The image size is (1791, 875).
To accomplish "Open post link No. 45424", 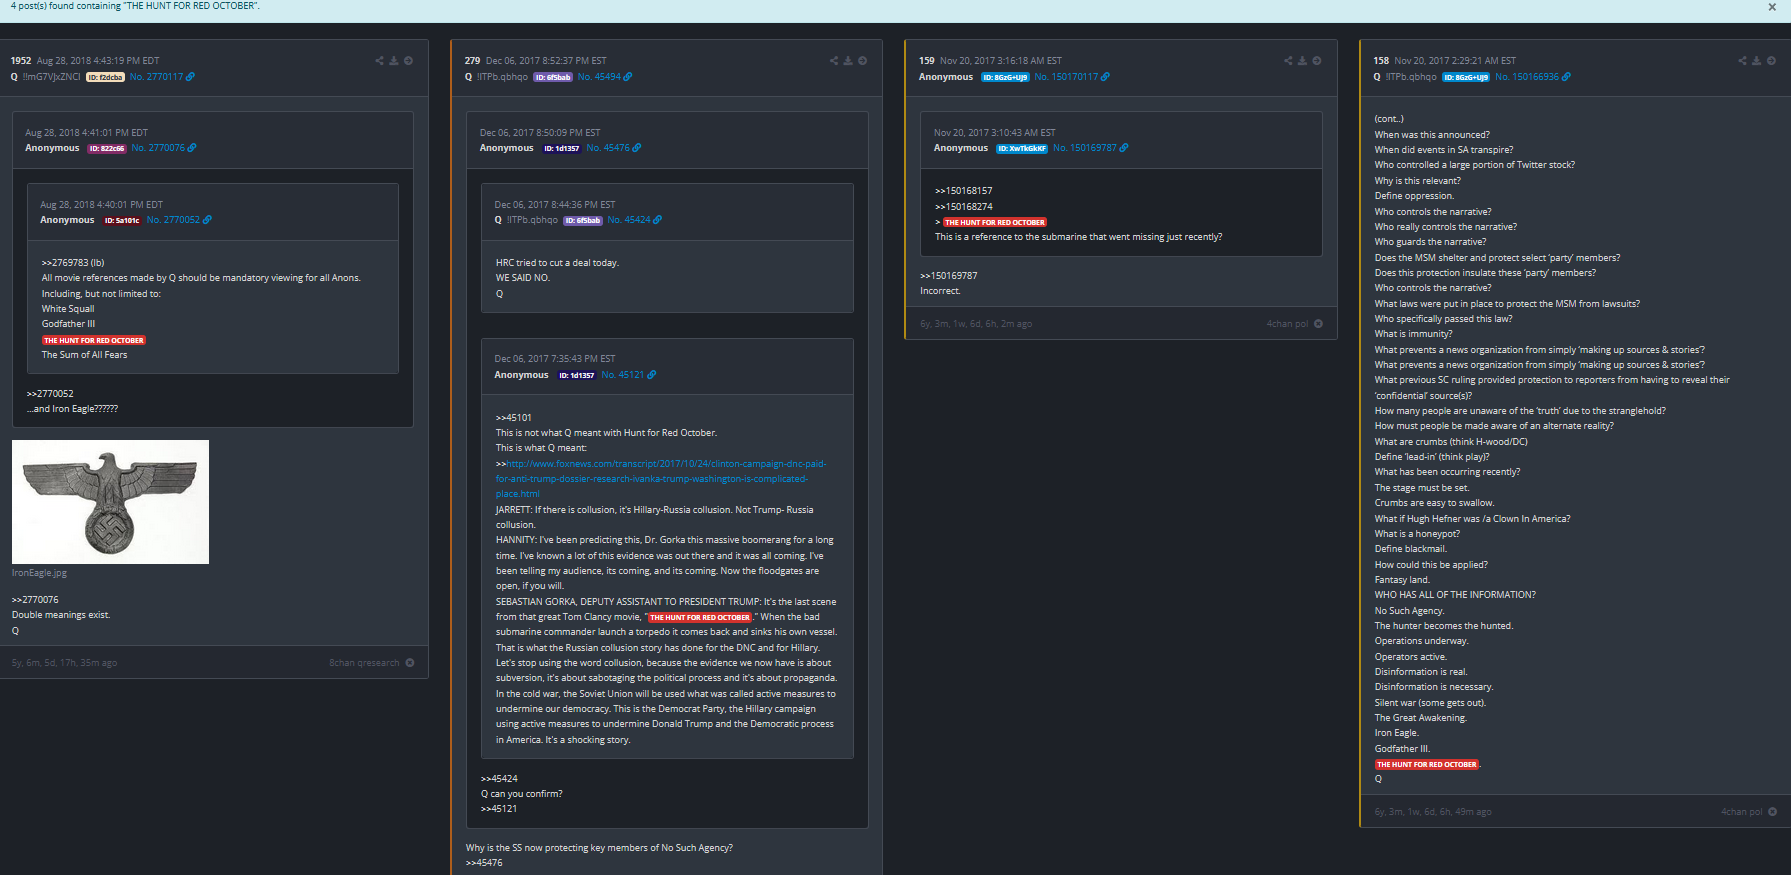I will coord(629,220).
